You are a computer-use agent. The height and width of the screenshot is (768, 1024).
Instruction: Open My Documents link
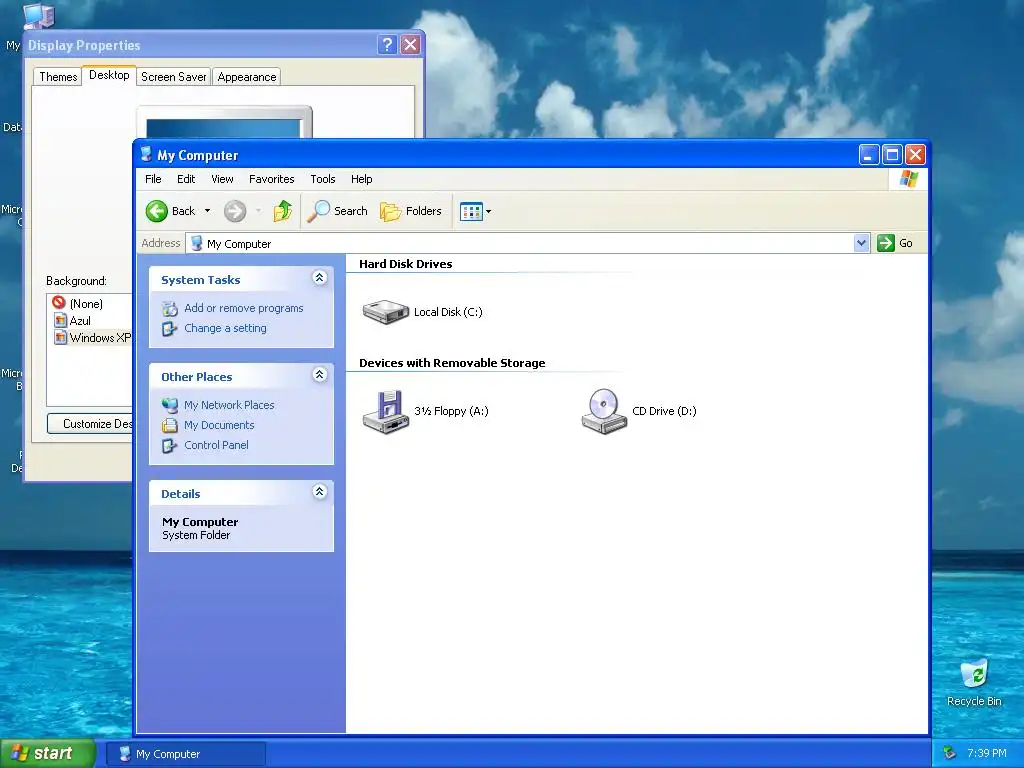click(x=219, y=425)
